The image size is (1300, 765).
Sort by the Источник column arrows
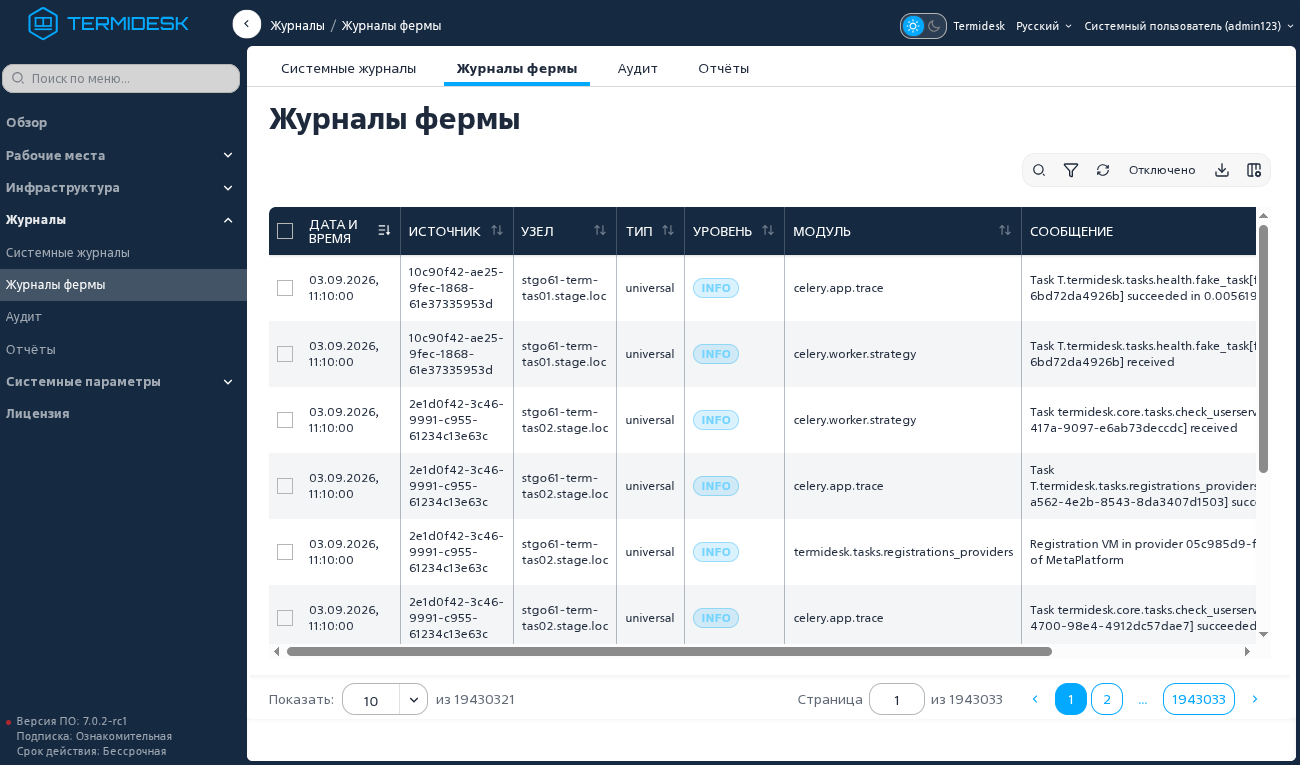pos(497,230)
